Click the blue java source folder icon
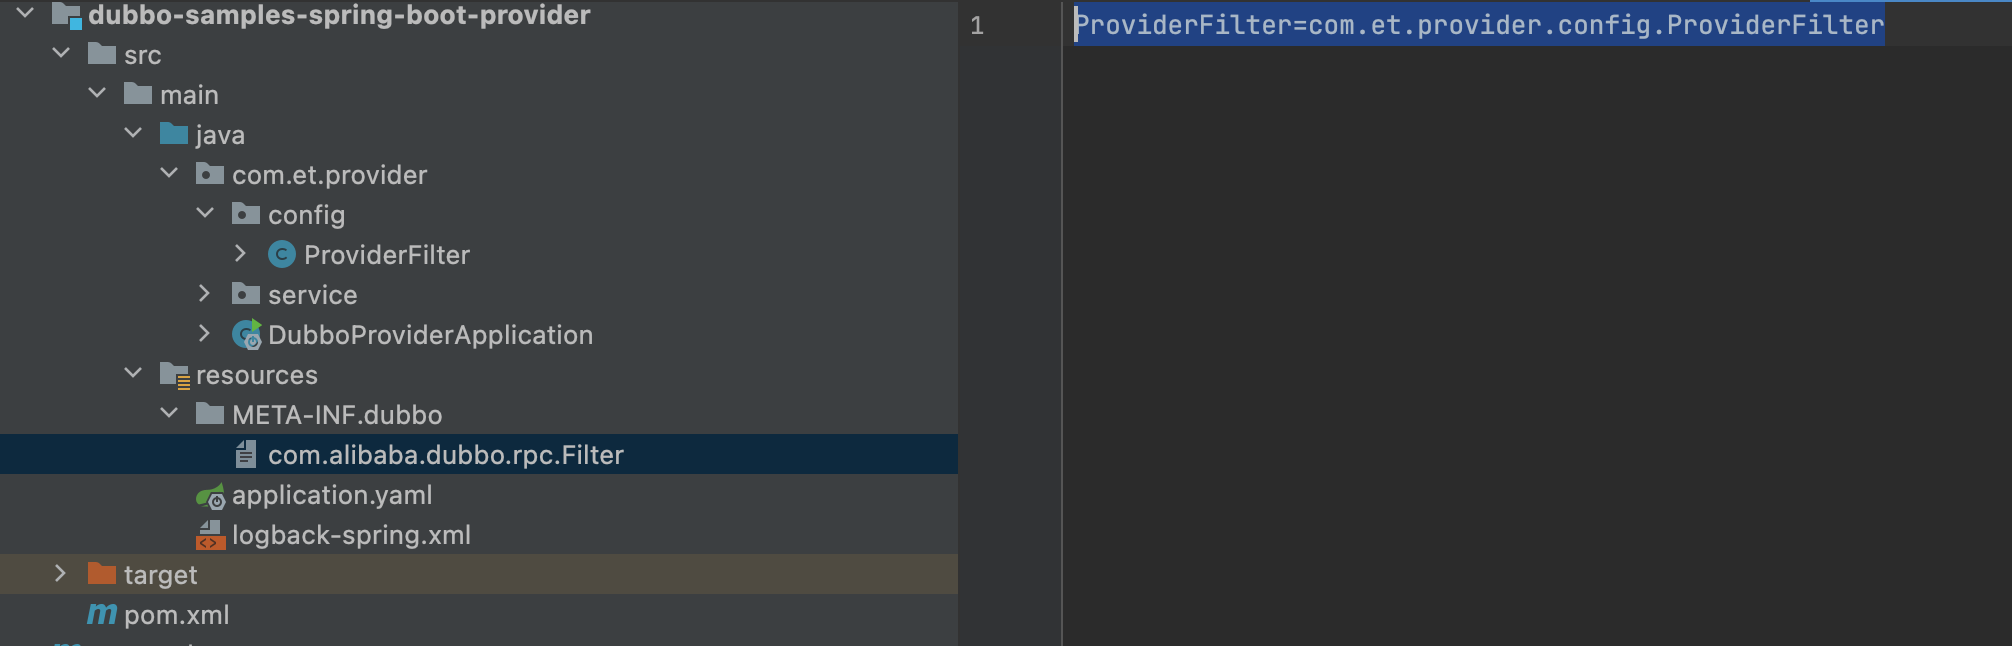 174,134
